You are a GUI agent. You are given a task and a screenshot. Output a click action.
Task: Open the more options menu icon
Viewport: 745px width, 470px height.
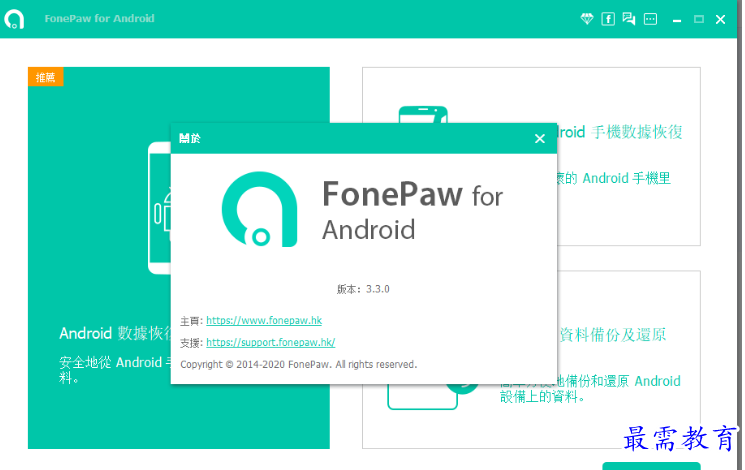(650, 19)
